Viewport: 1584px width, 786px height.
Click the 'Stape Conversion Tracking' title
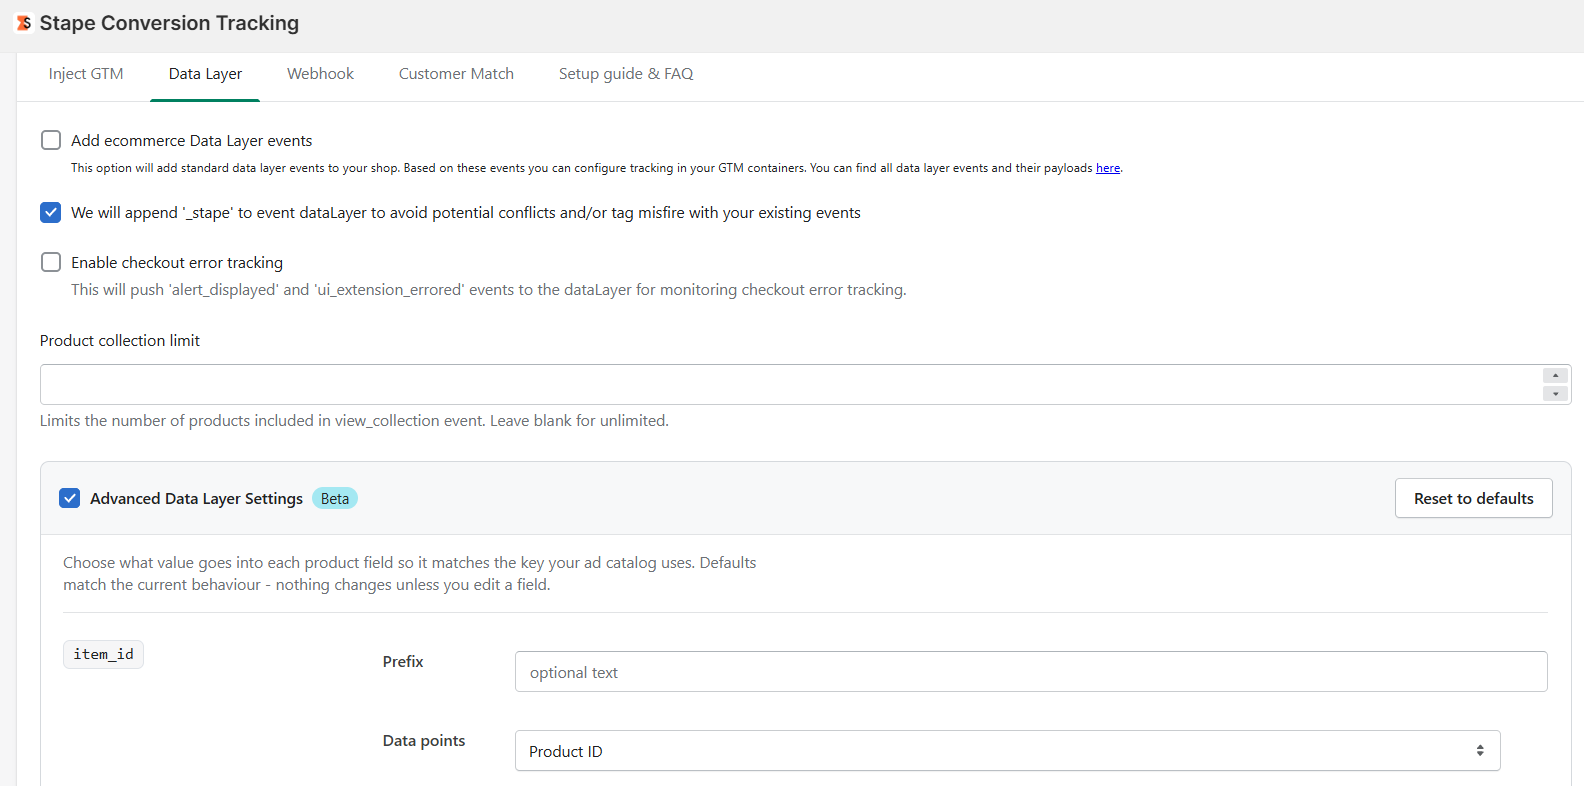click(x=169, y=23)
